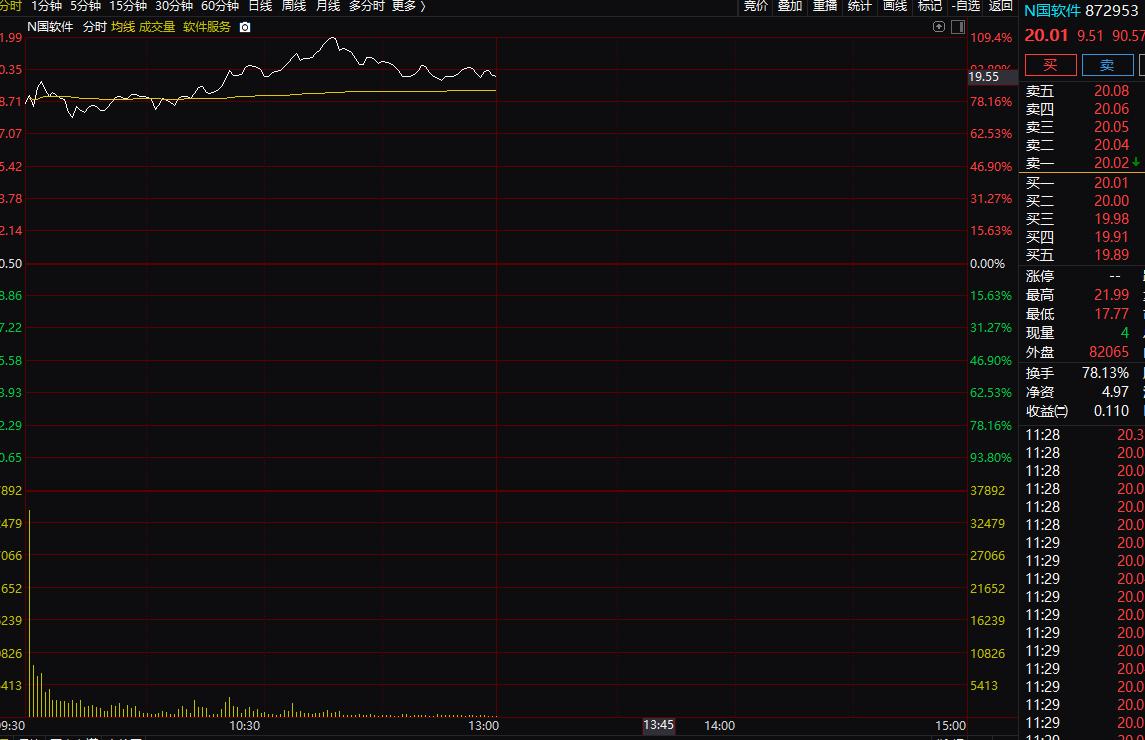The height and width of the screenshot is (740, 1145).
Task: Toggle the 成交量 volume indicator
Action: [157, 27]
